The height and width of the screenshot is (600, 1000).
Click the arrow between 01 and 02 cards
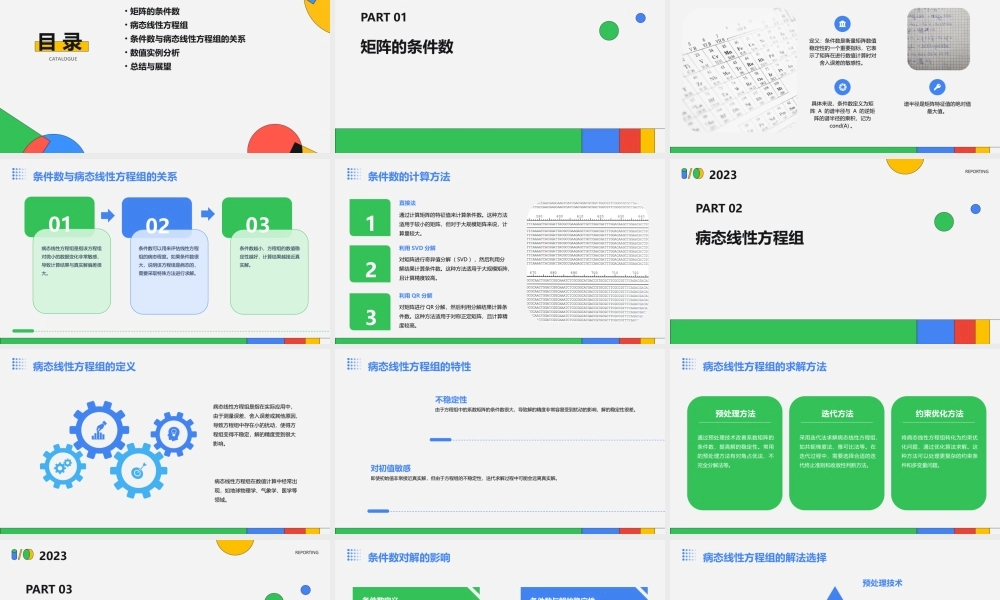[x=108, y=215]
